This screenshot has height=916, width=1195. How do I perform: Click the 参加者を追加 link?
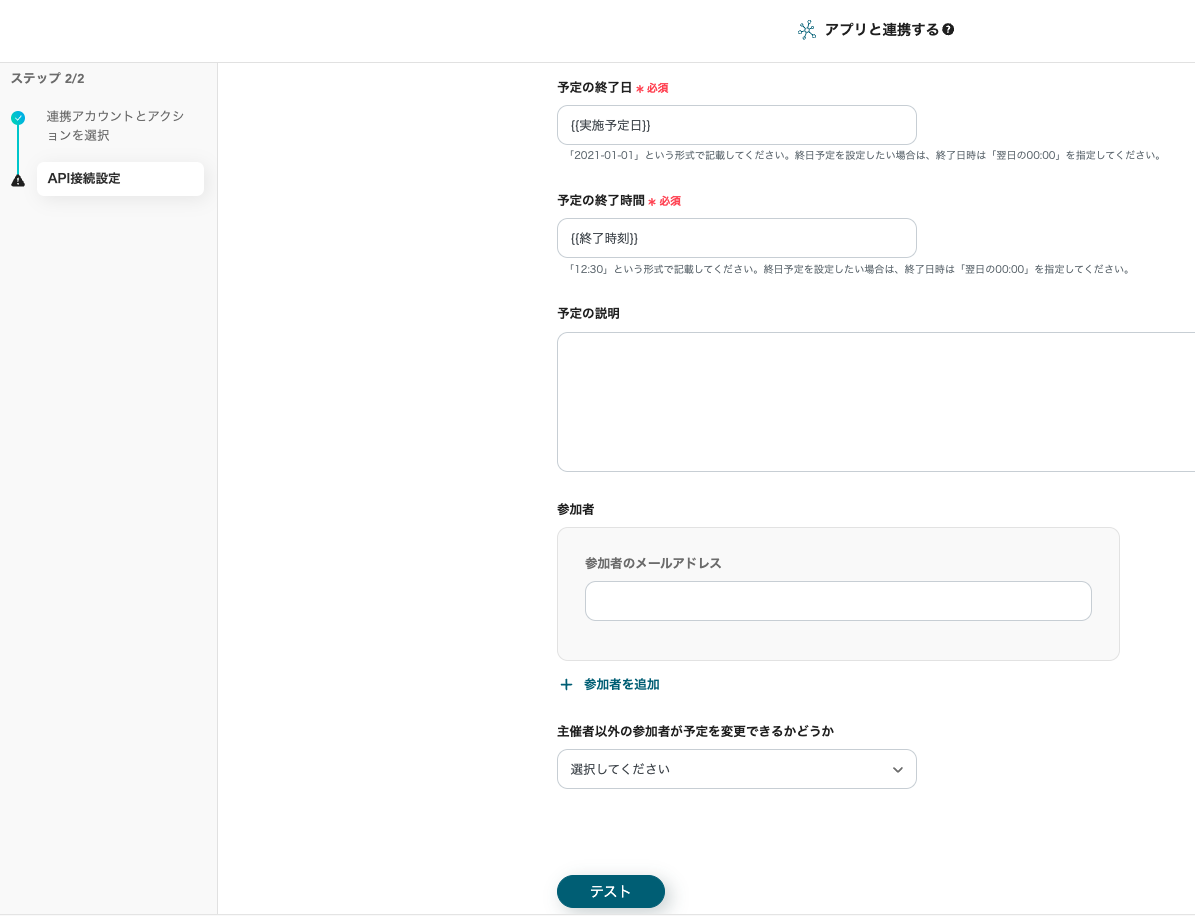click(621, 685)
